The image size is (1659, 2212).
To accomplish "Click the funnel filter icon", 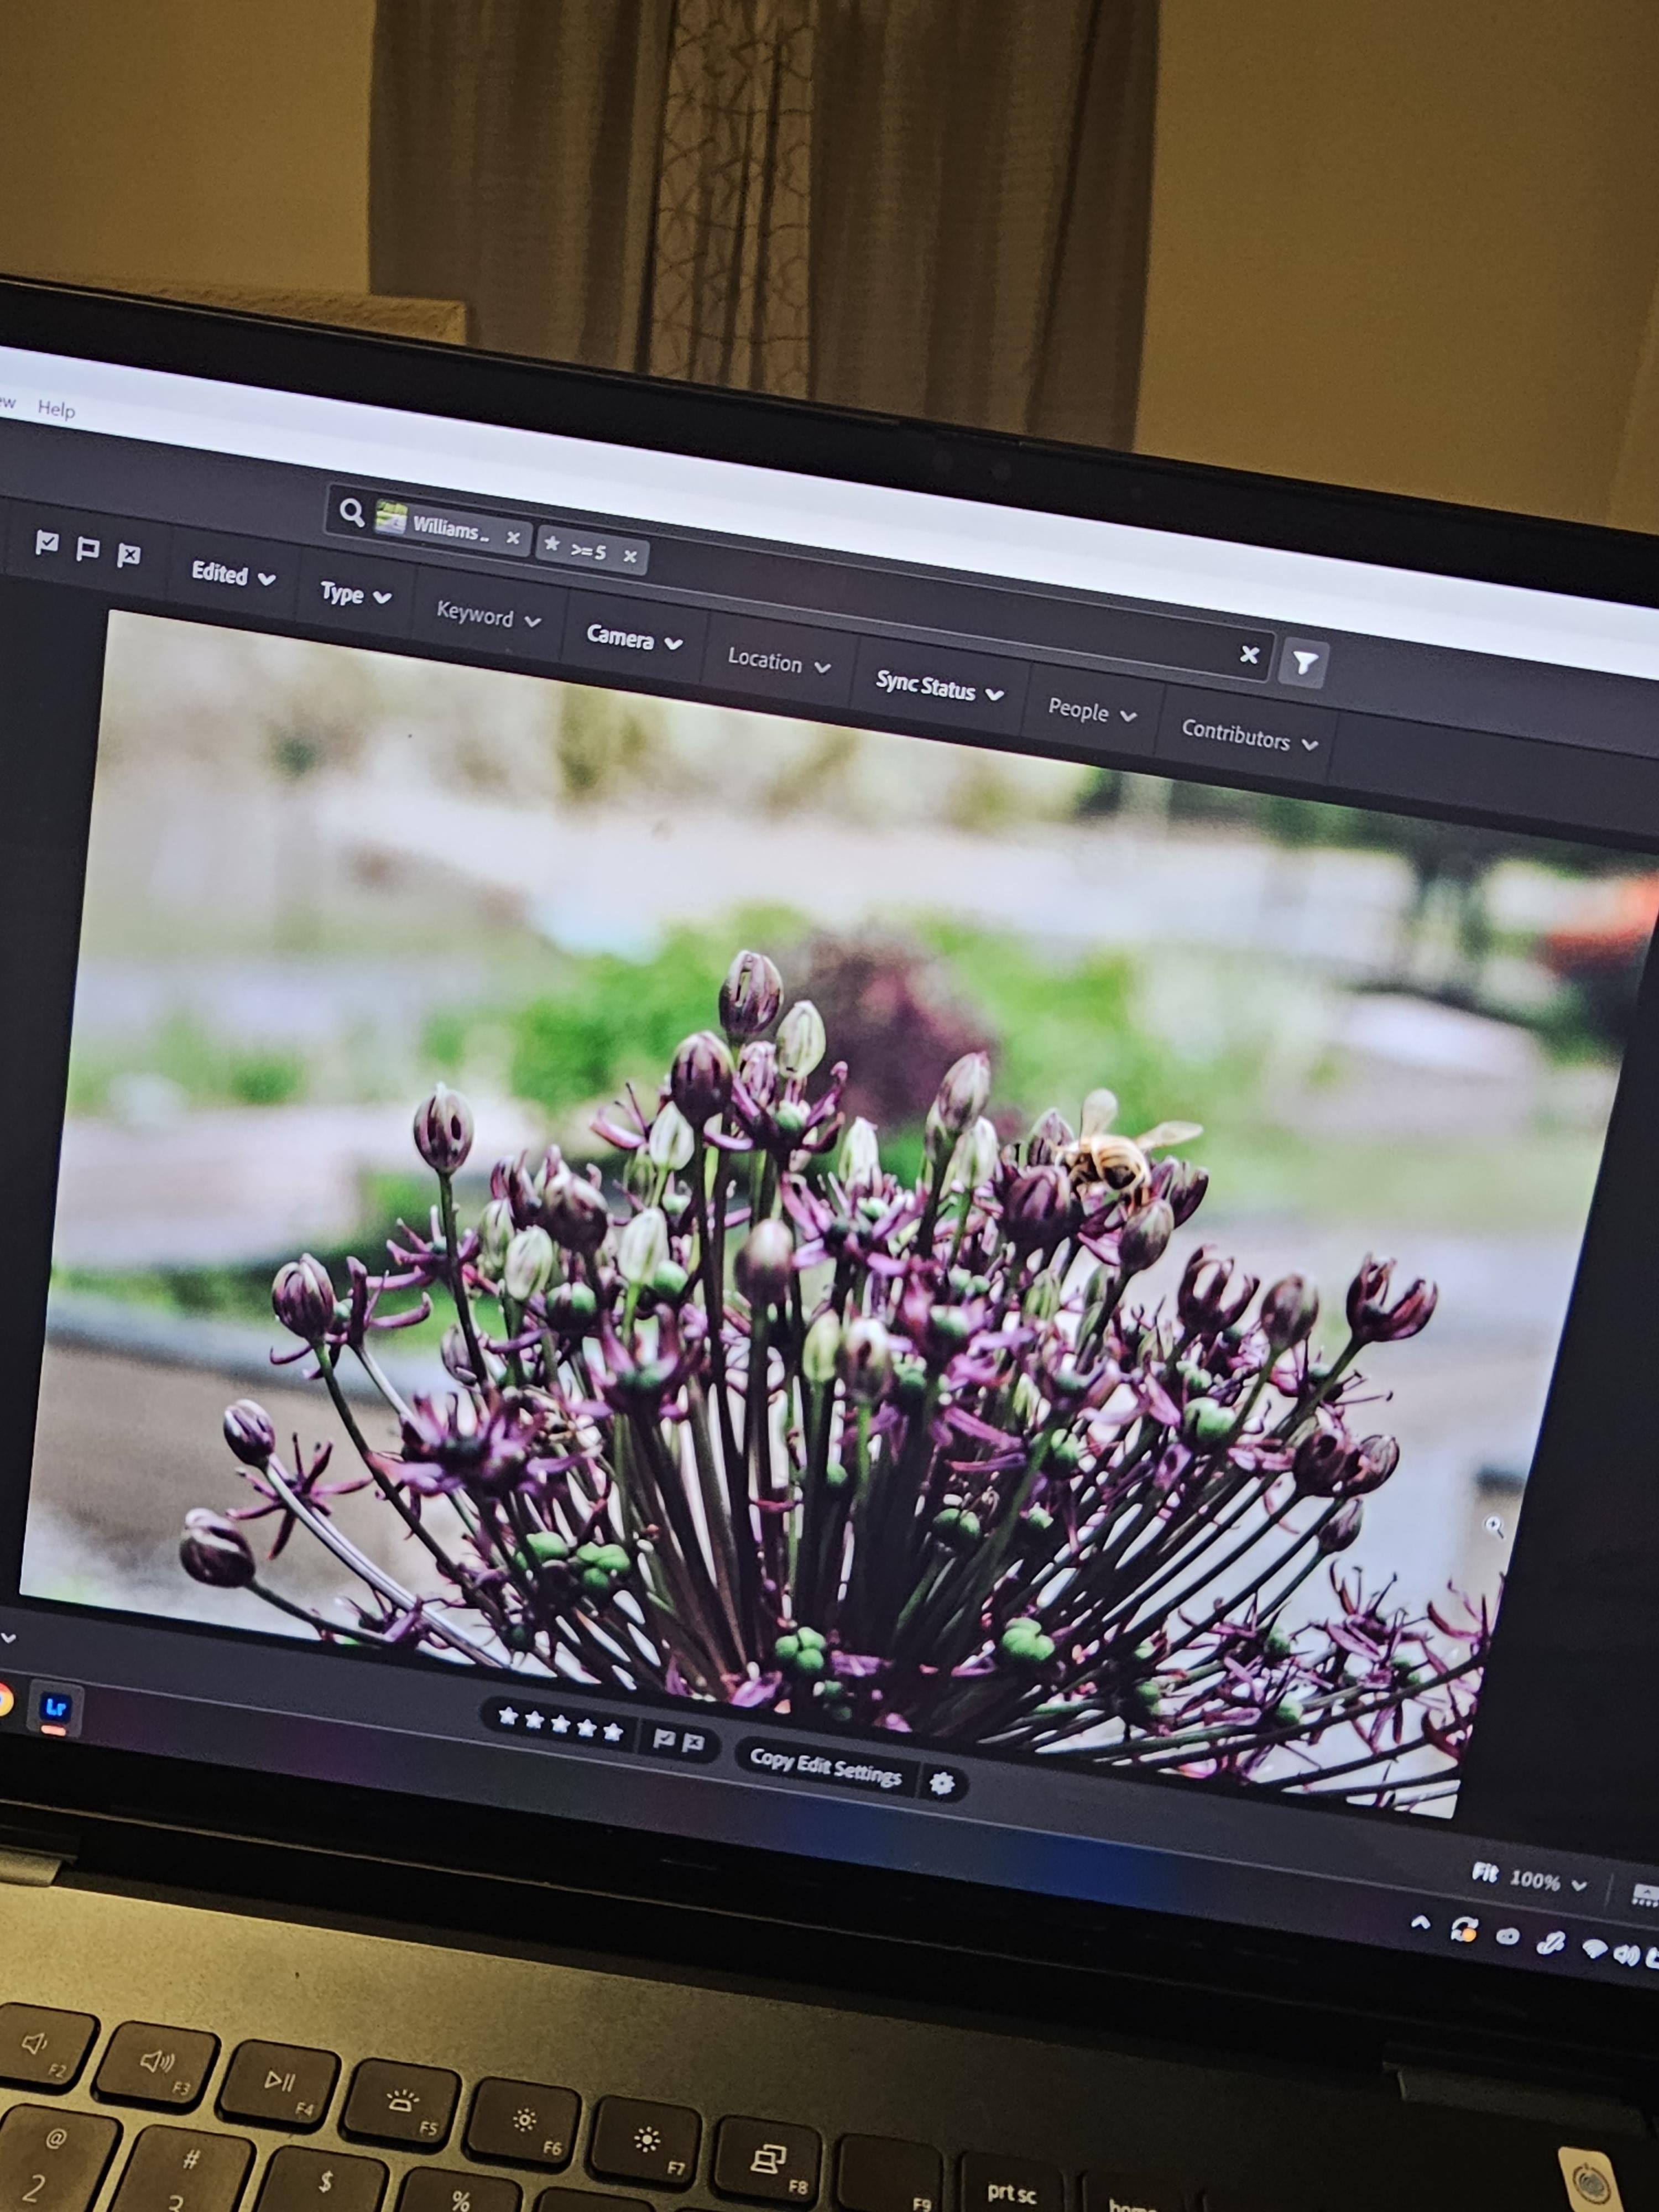I will pyautogui.click(x=1304, y=662).
